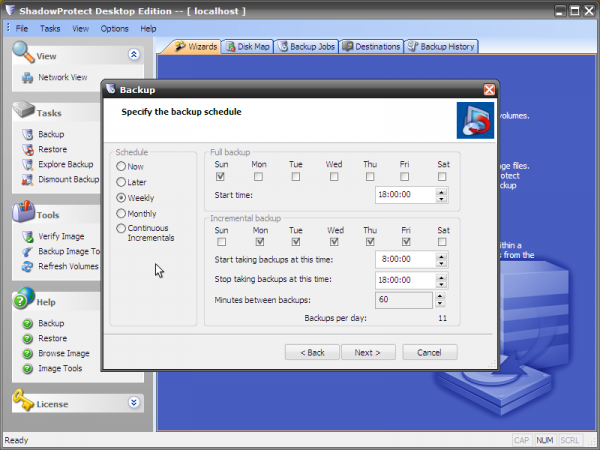Open the Help menu

tap(148, 29)
